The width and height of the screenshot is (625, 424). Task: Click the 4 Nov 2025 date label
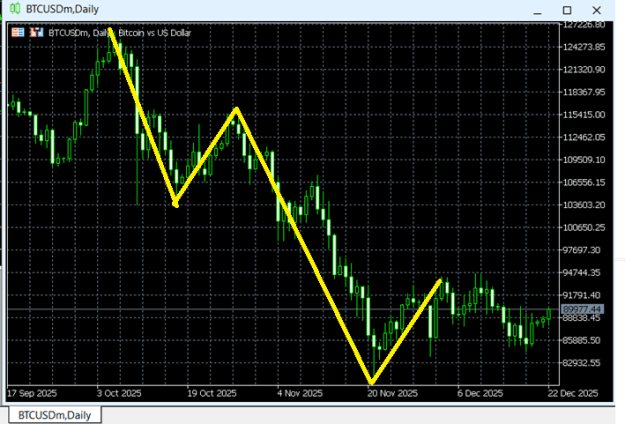click(x=300, y=393)
